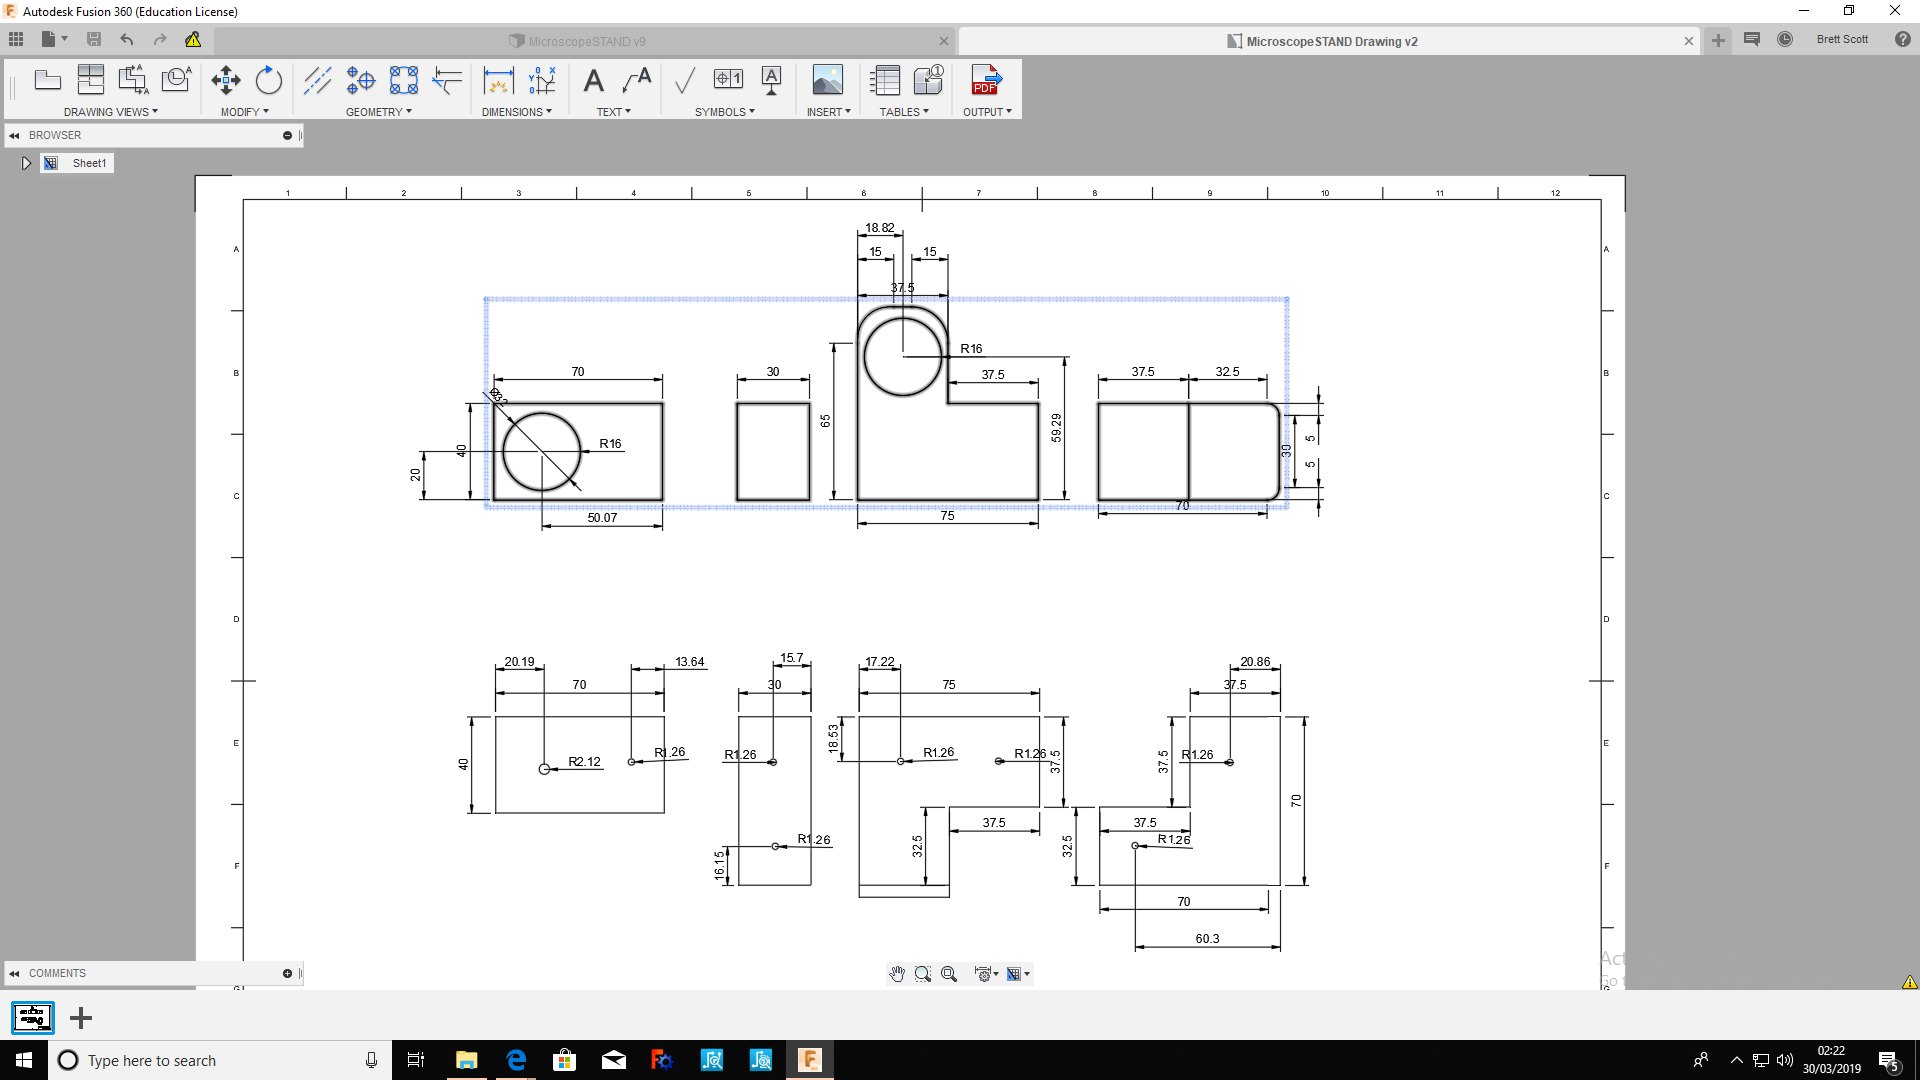Collapse the Browser panel with minus button
The image size is (1920, 1080).
287,135
